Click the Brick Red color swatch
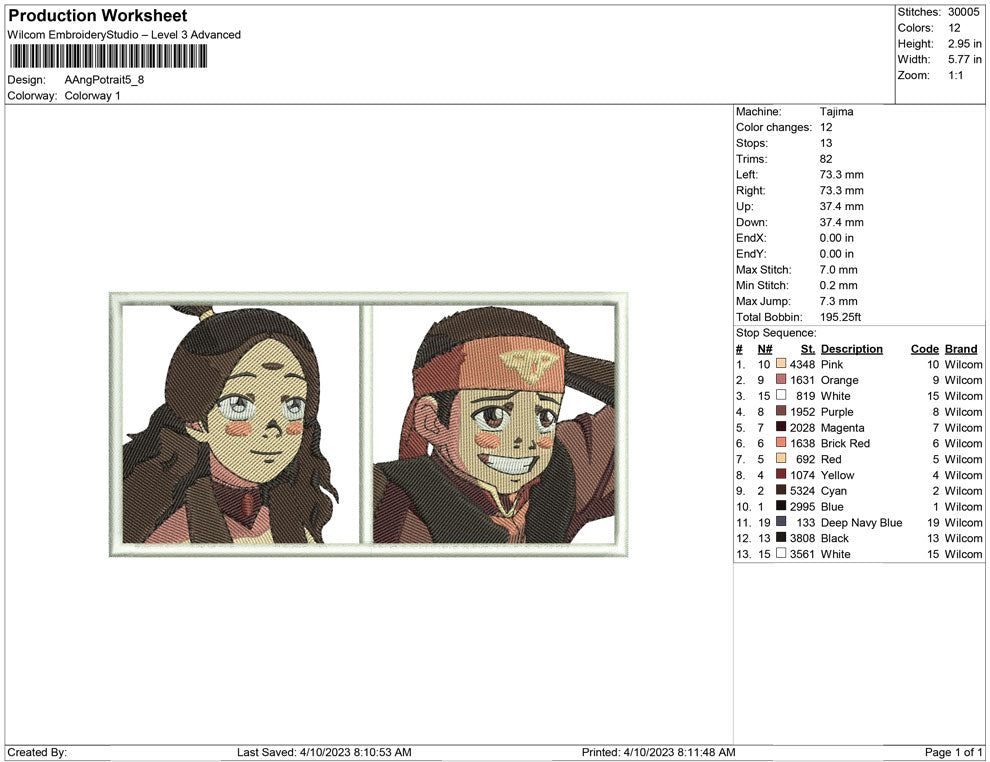990x762 pixels. pyautogui.click(x=781, y=443)
